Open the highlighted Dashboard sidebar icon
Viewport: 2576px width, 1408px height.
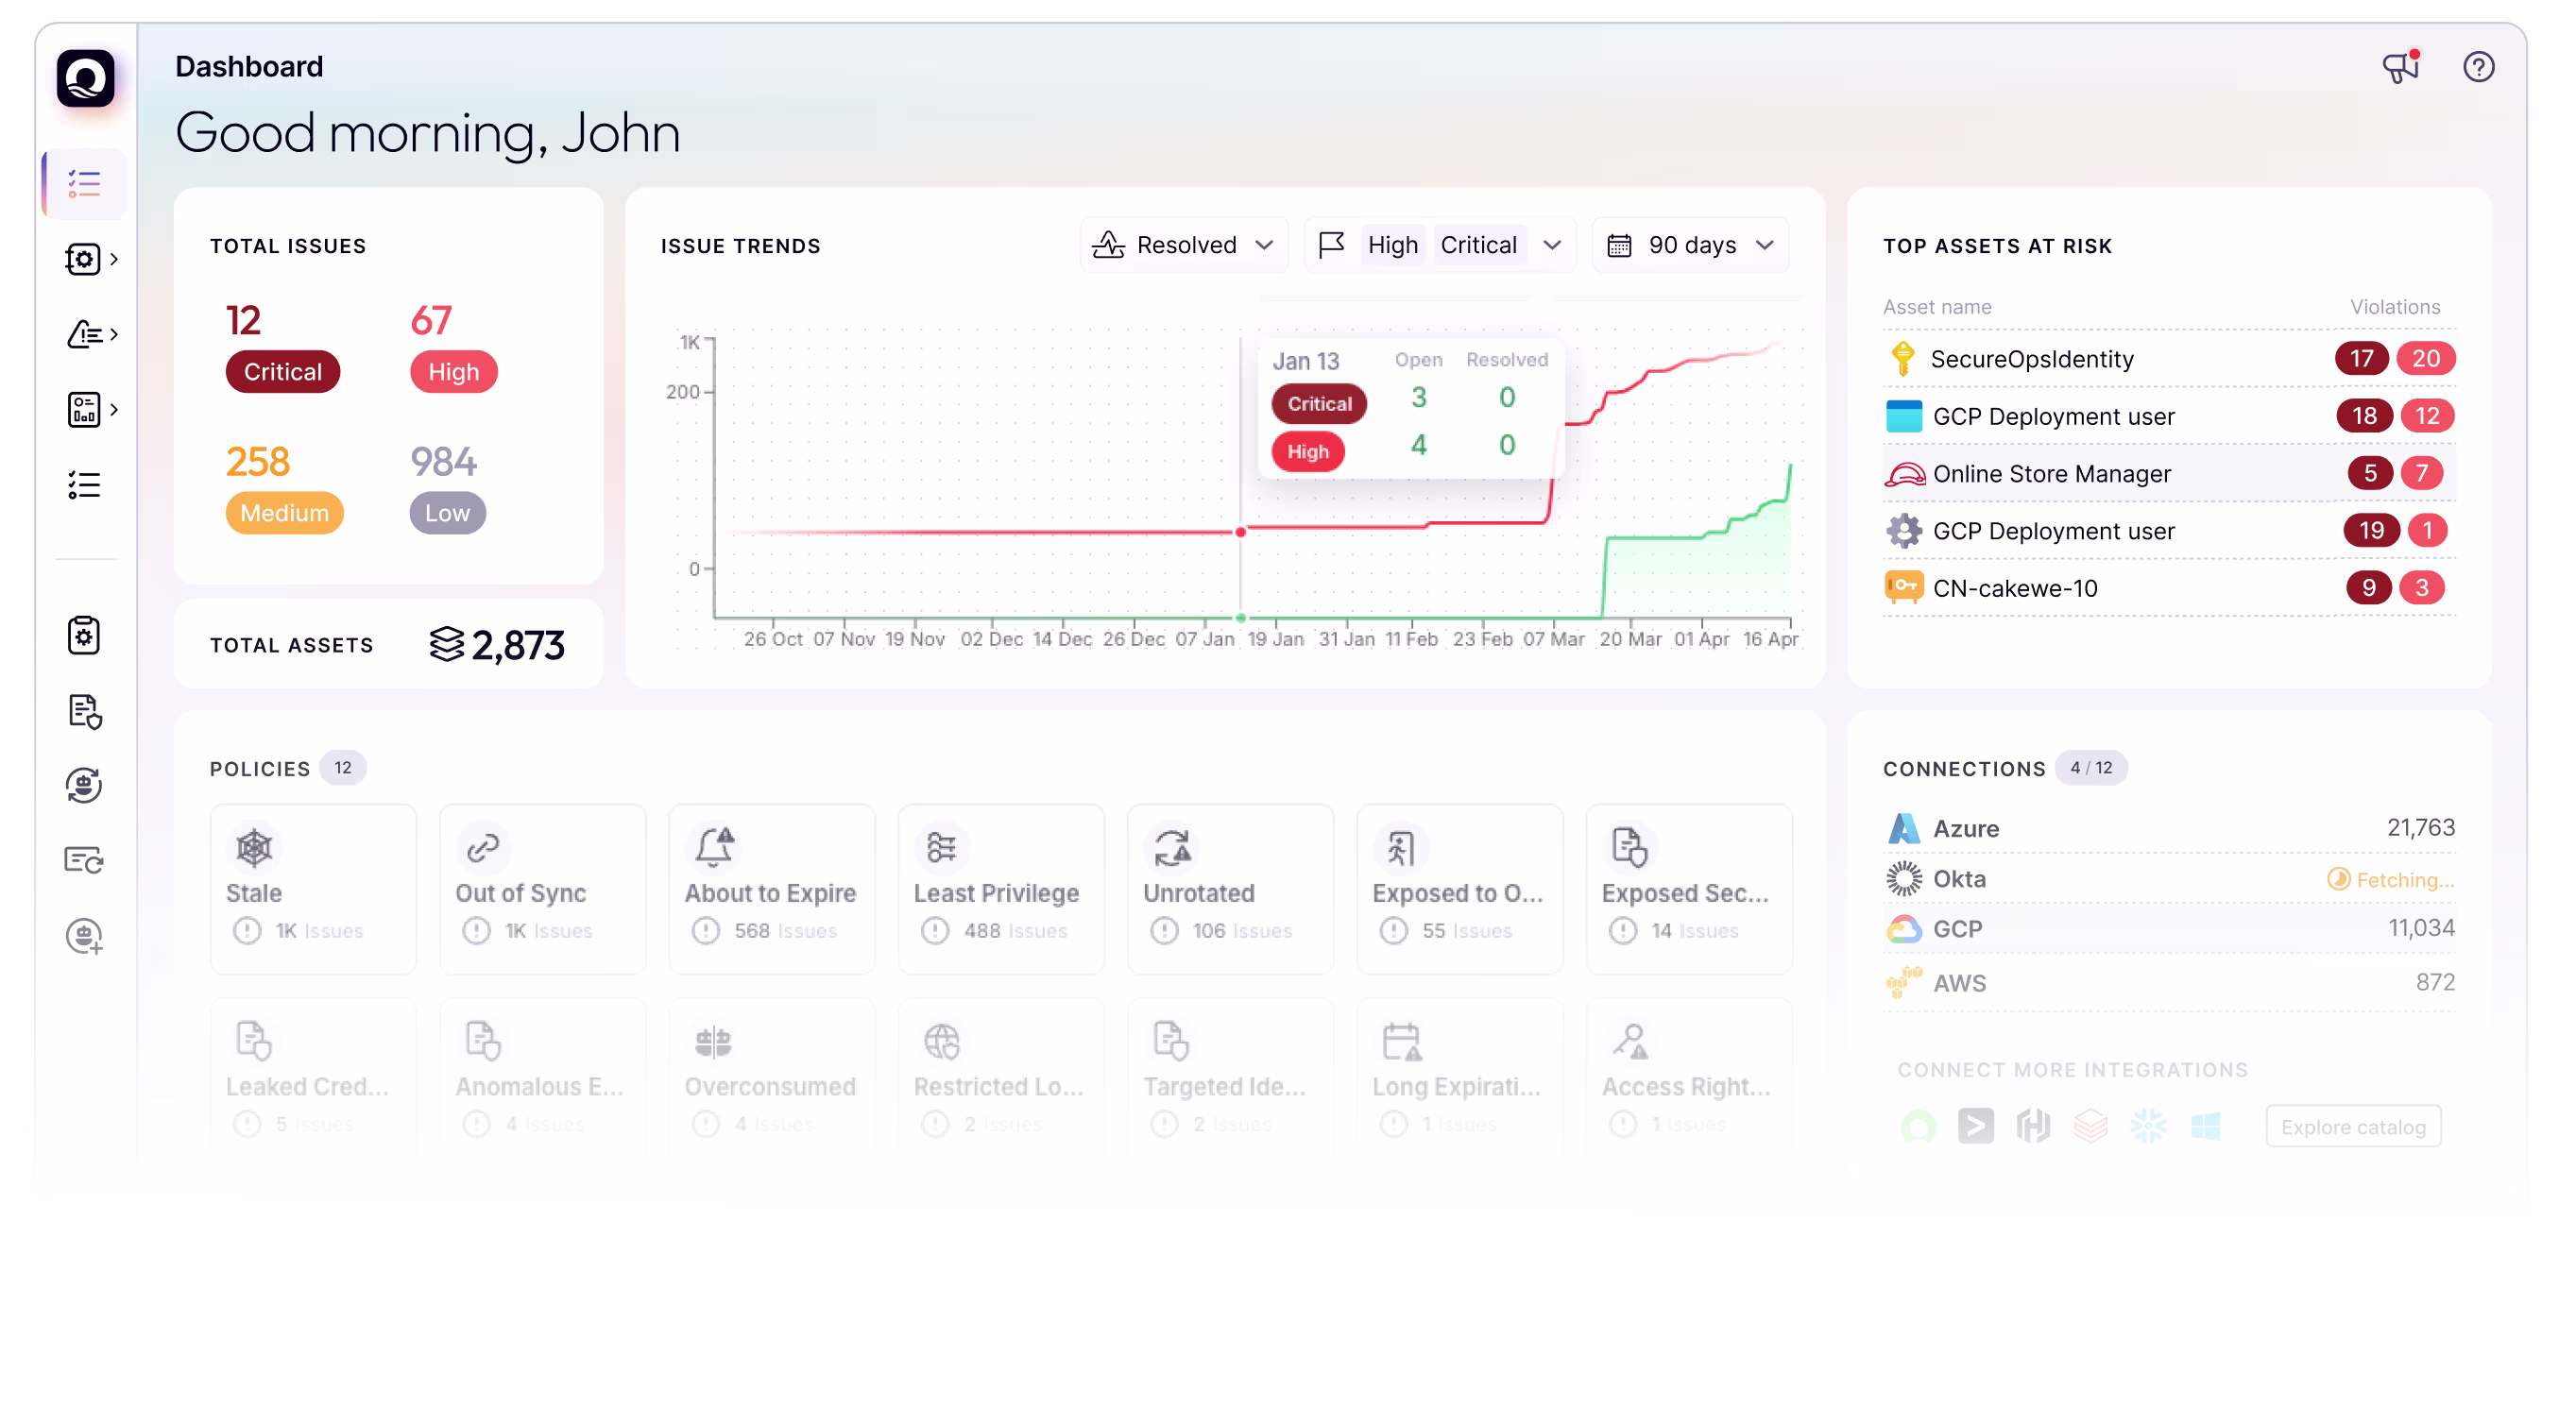84,184
